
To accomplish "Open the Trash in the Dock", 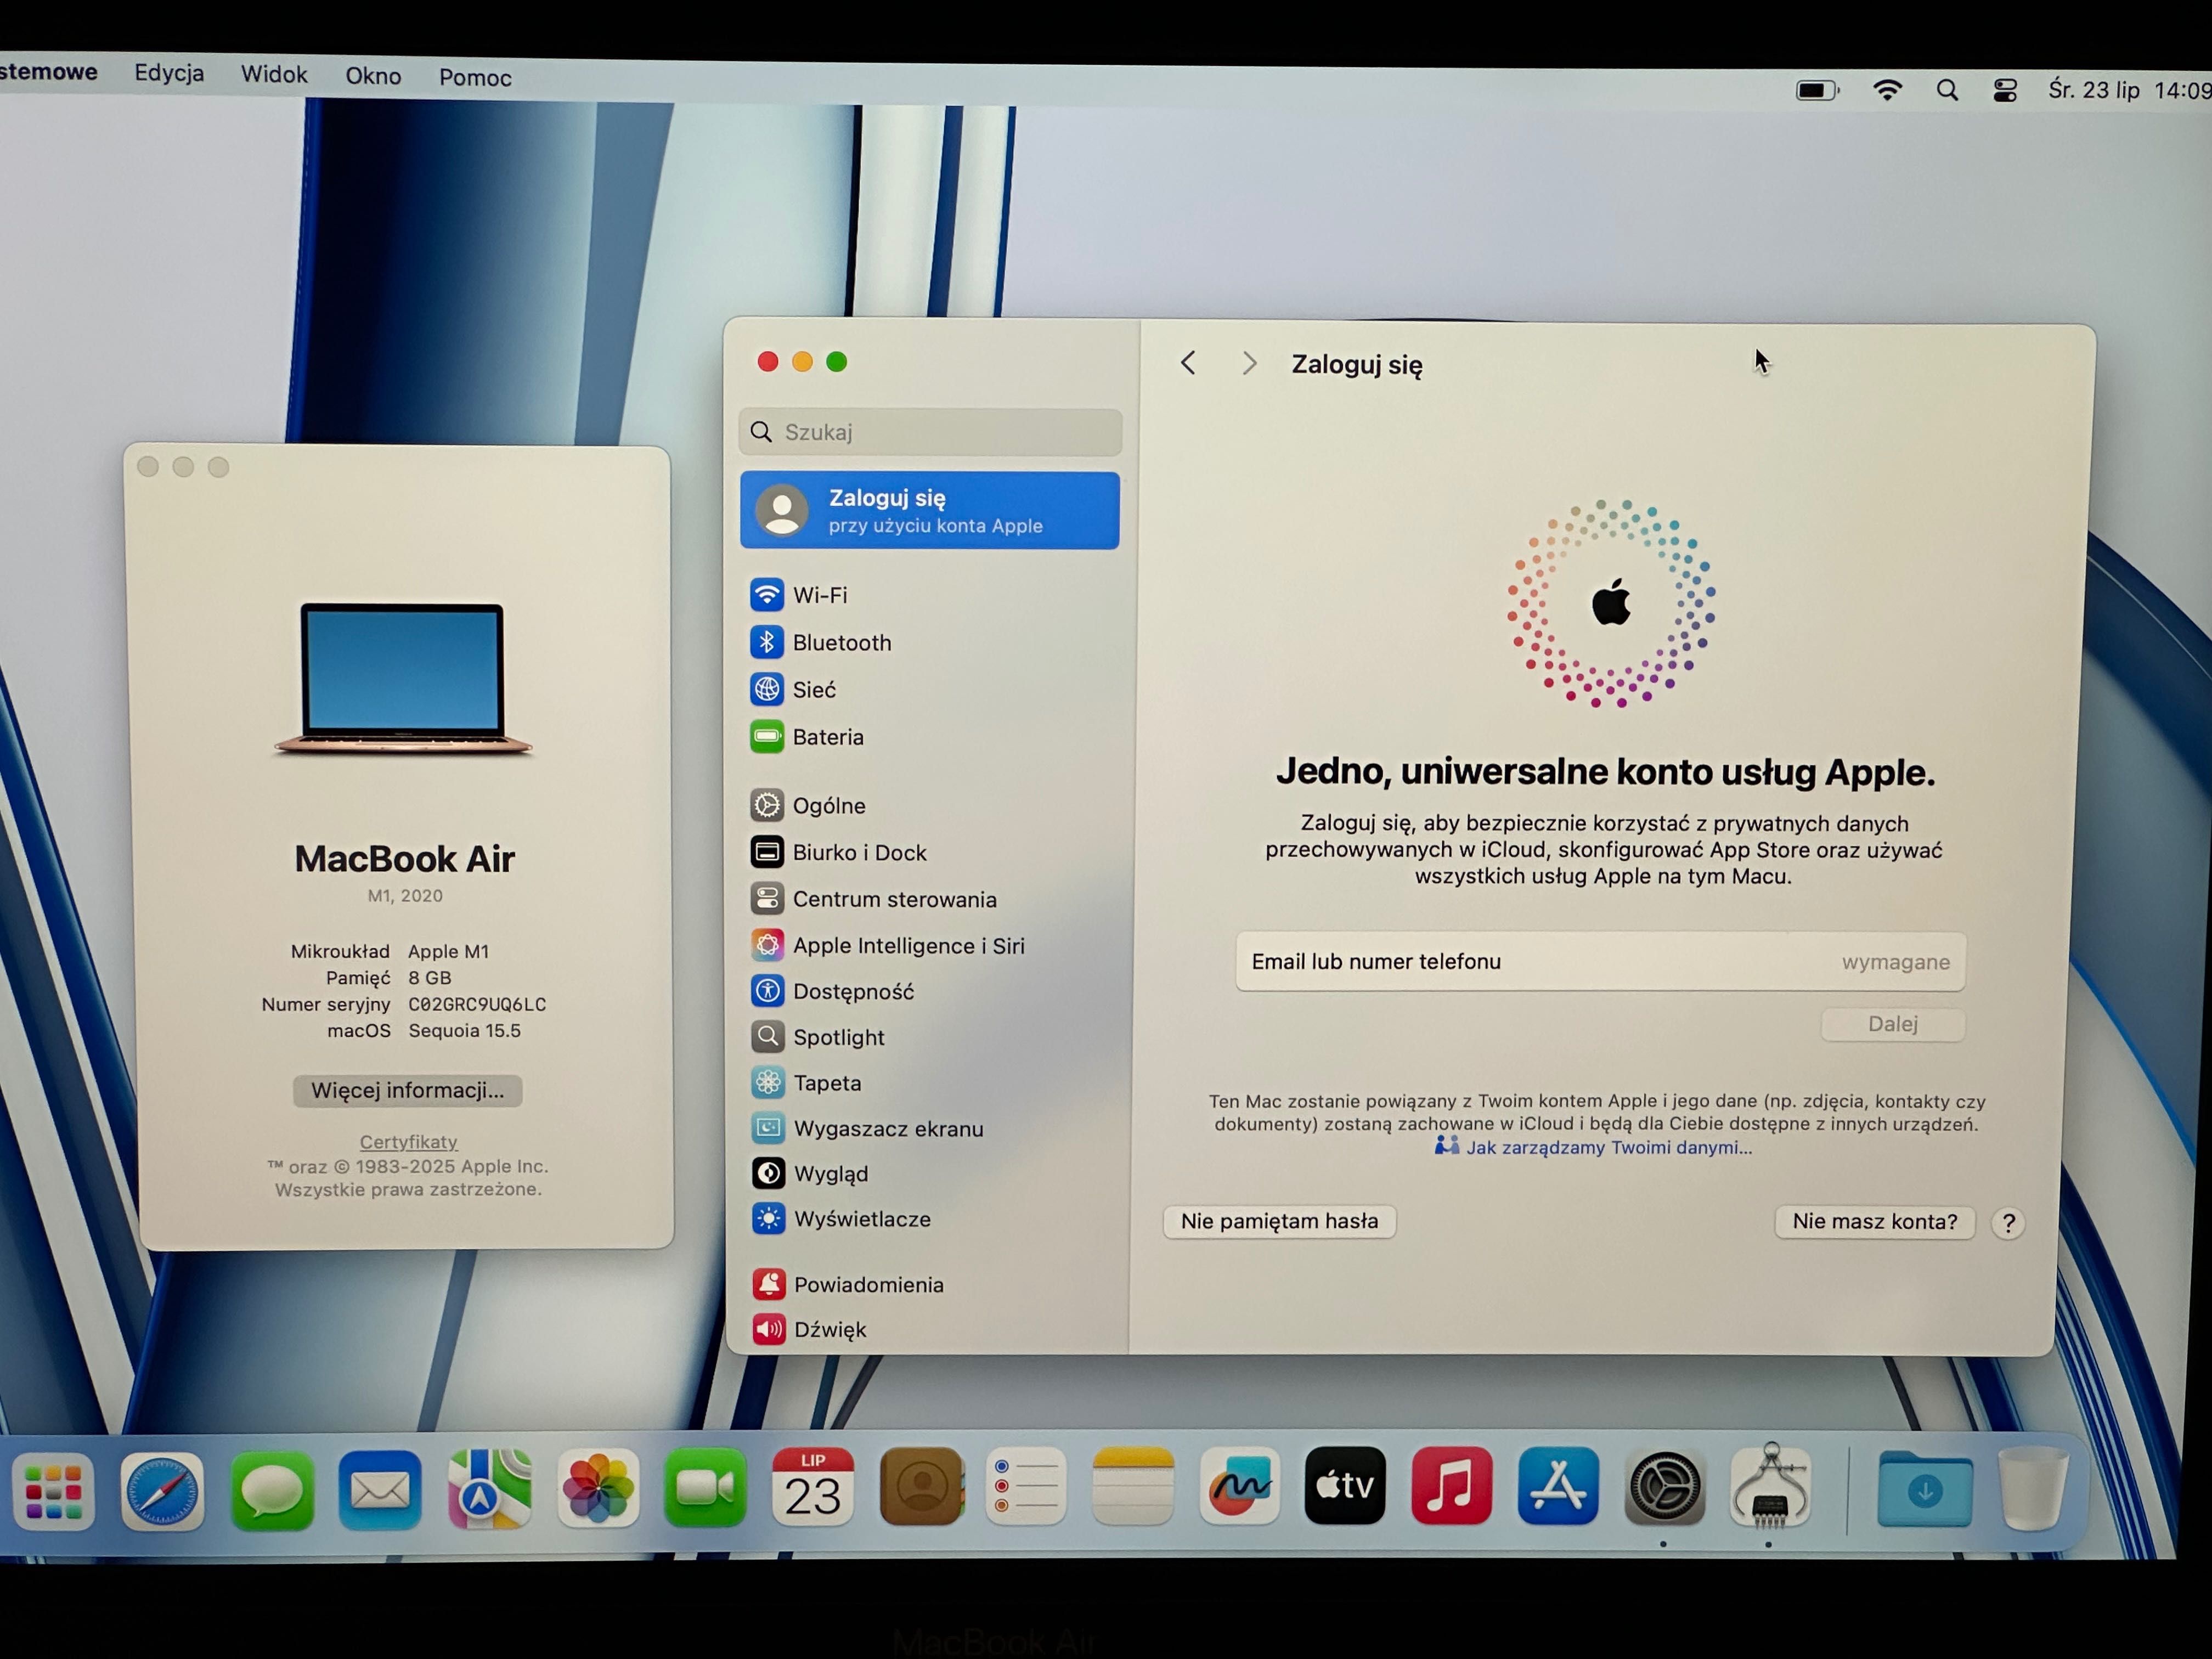I will coord(2032,1488).
